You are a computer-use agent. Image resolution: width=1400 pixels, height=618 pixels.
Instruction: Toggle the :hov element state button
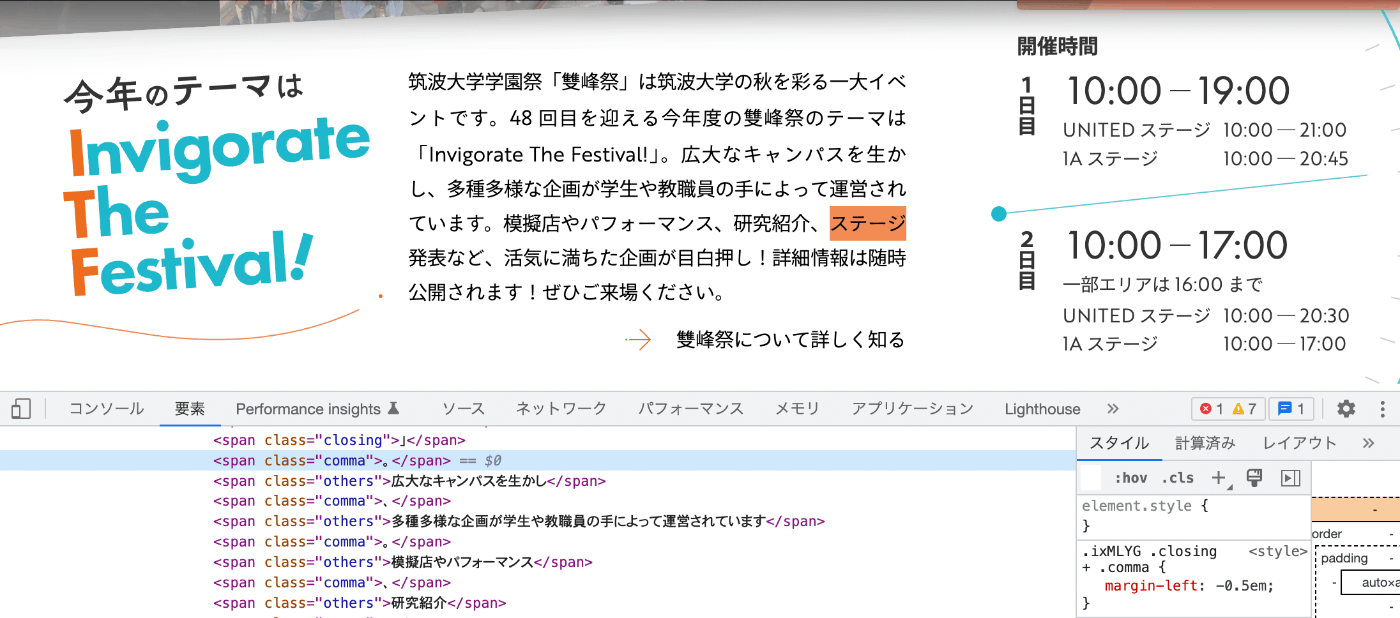[1130, 478]
